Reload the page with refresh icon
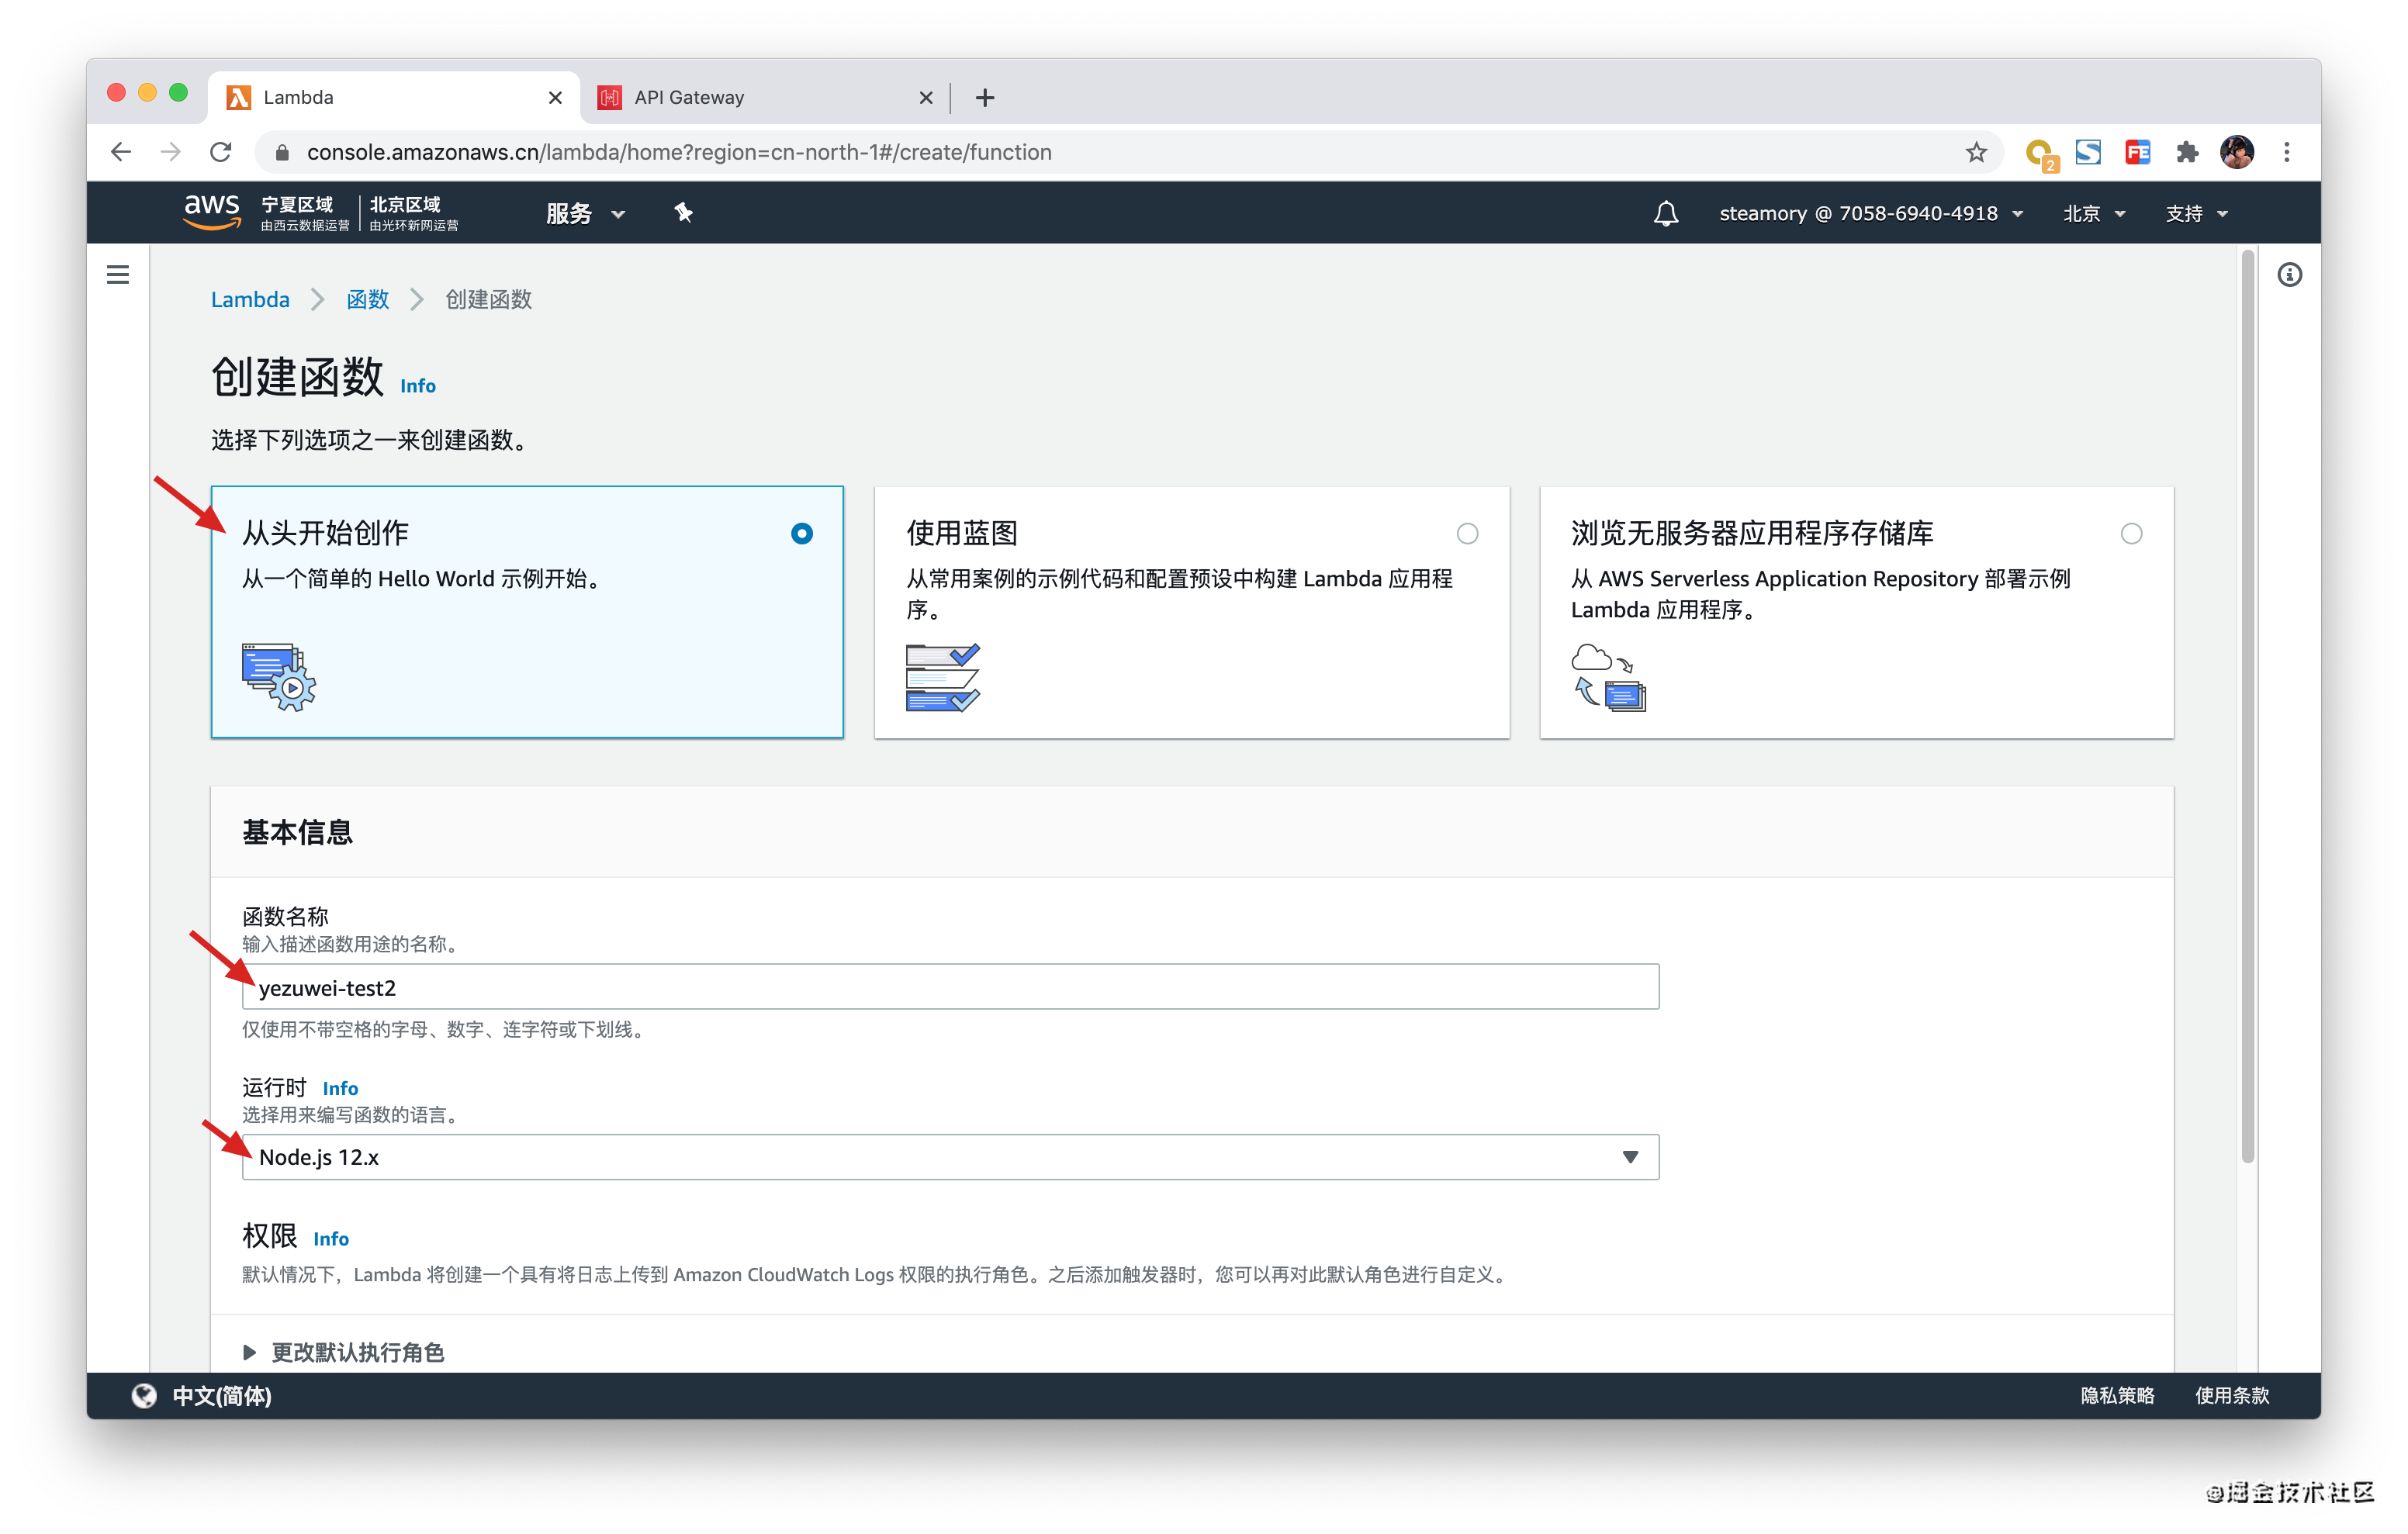 click(221, 152)
